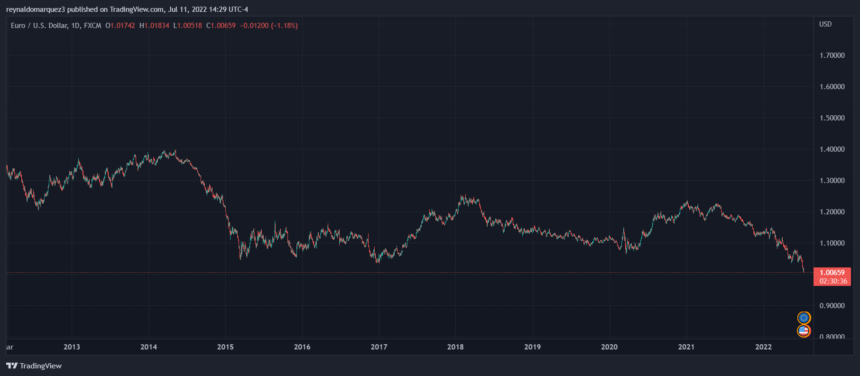Click the 1.30000 price axis label

[831, 180]
